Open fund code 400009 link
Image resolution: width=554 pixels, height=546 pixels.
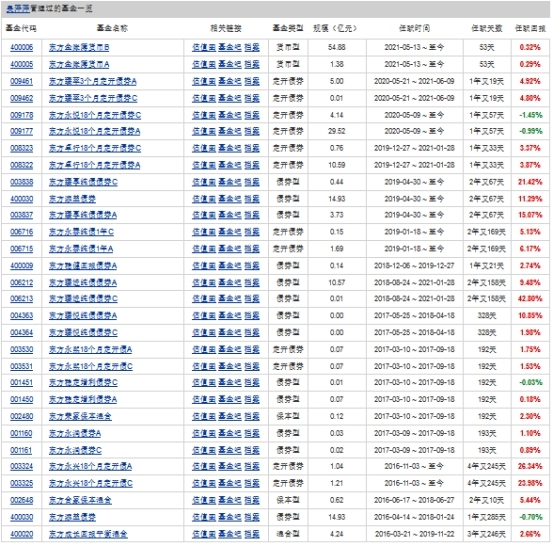click(x=22, y=266)
